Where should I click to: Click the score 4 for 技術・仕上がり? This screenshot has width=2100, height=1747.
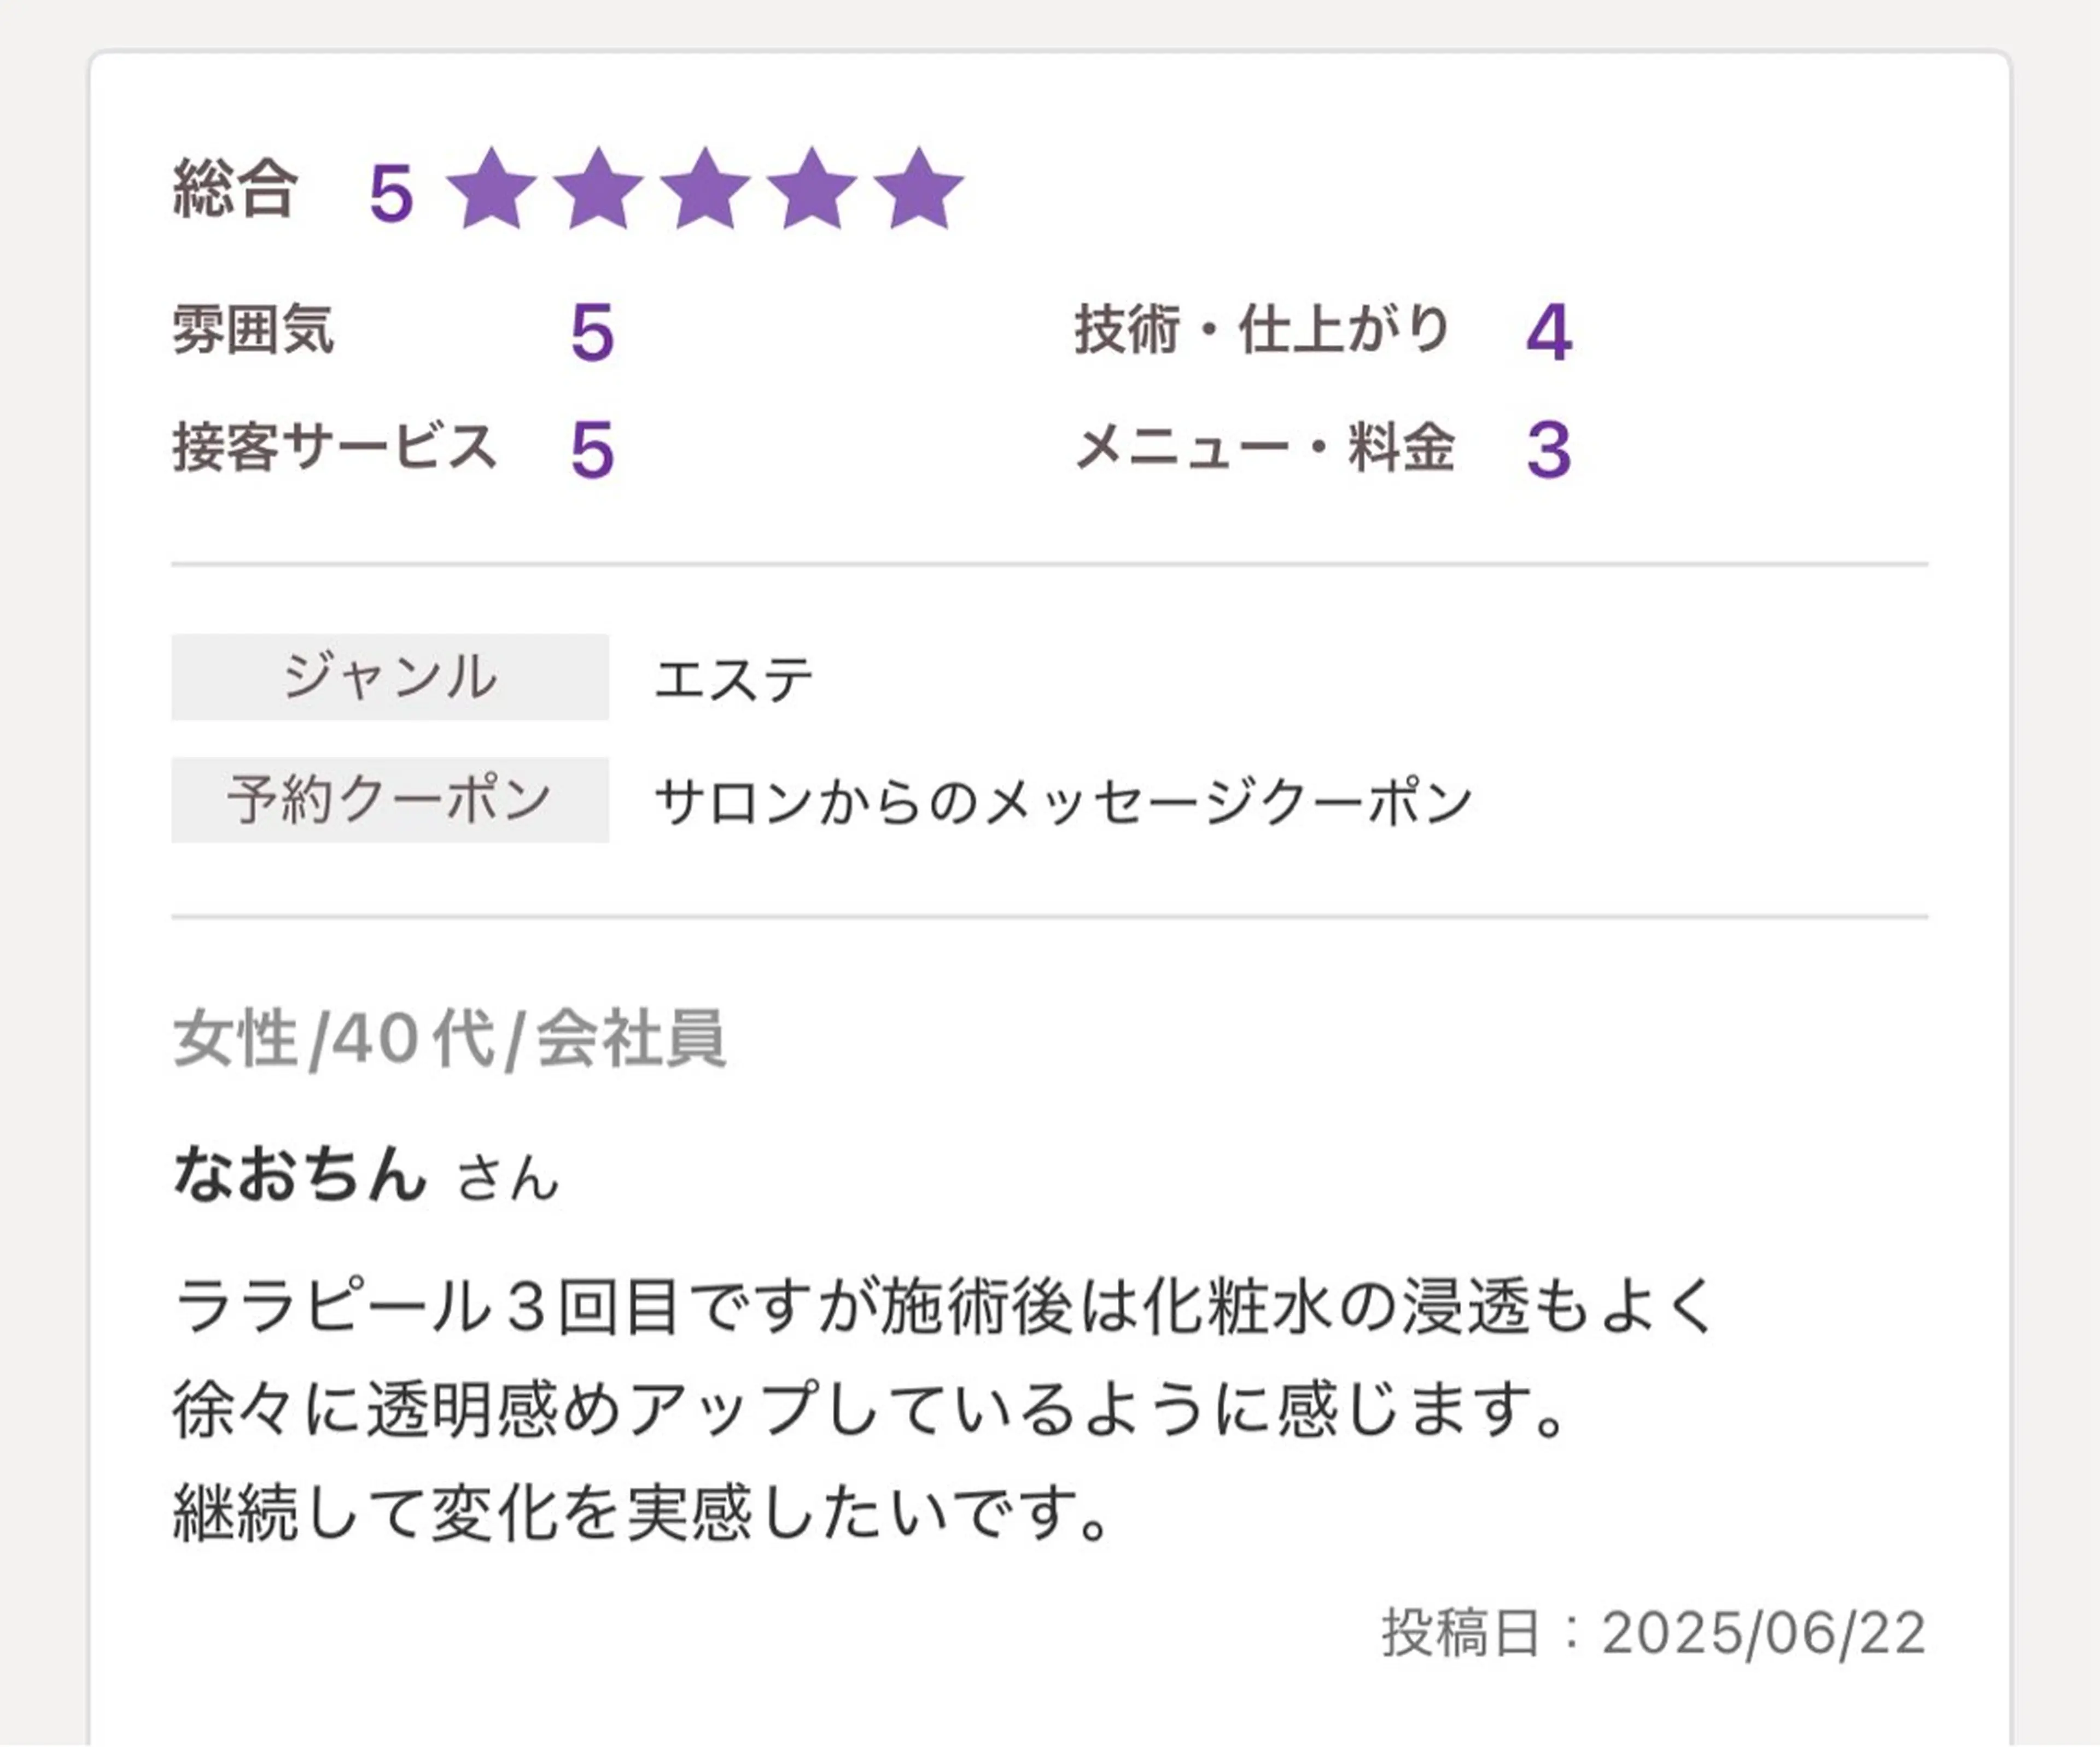(1548, 332)
